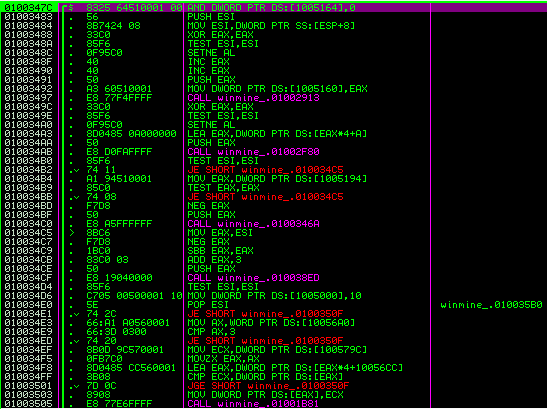The width and height of the screenshot is (547, 409).
Task: Click CALL winmine_.01002913
Action: pos(253,98)
